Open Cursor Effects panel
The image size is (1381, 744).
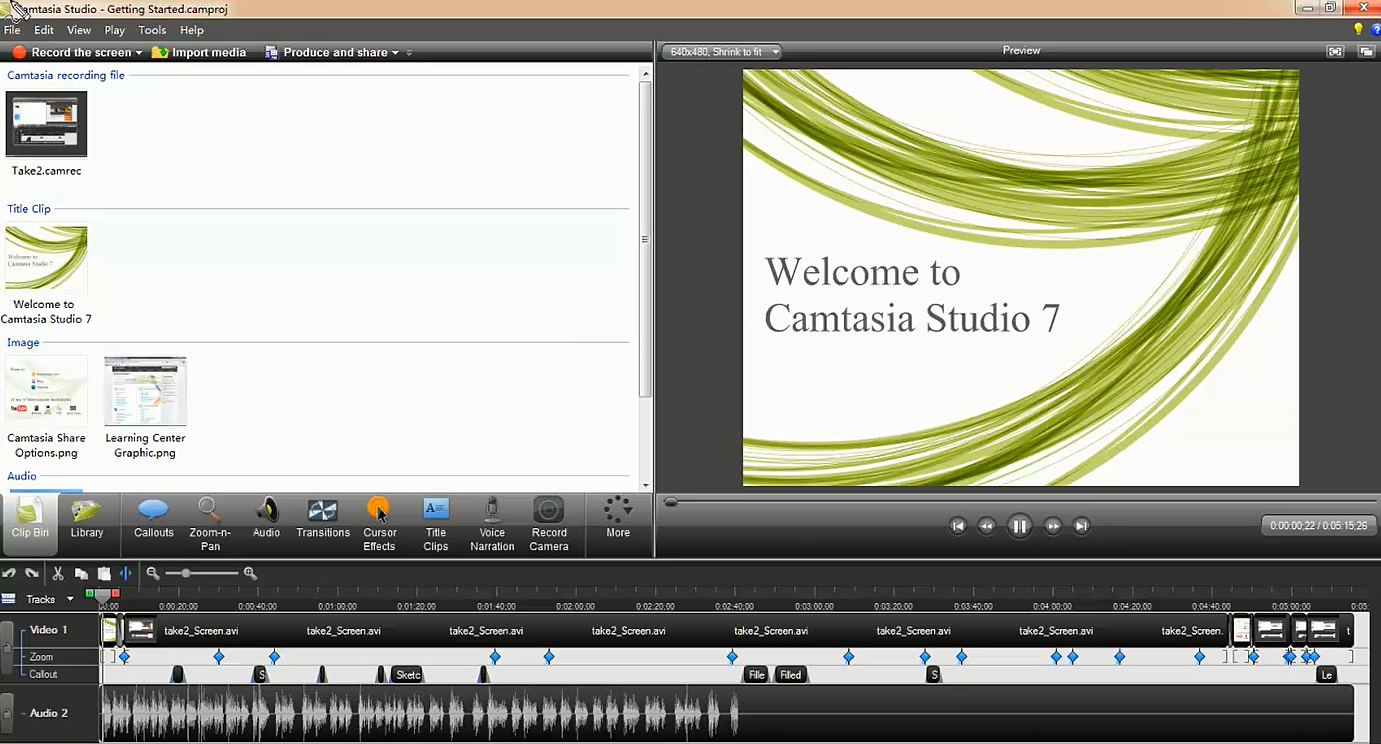coord(379,521)
